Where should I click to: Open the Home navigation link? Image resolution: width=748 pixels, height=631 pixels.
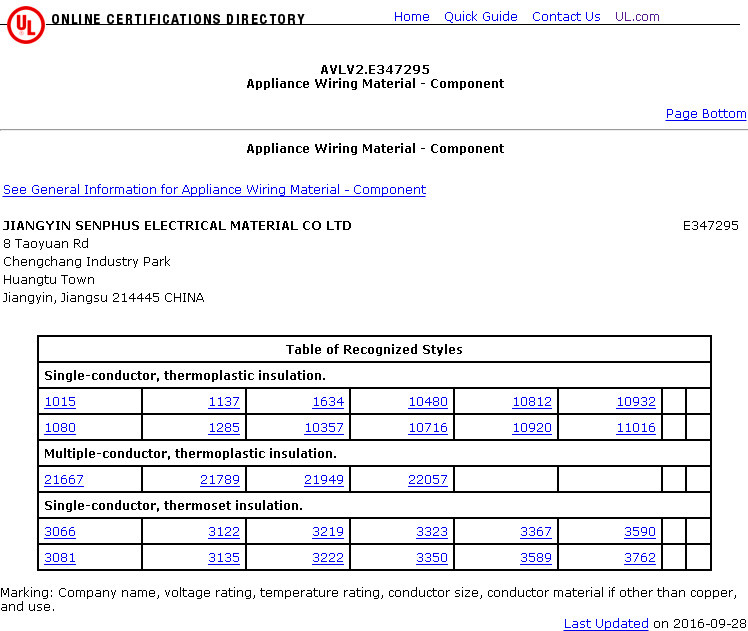(x=411, y=17)
